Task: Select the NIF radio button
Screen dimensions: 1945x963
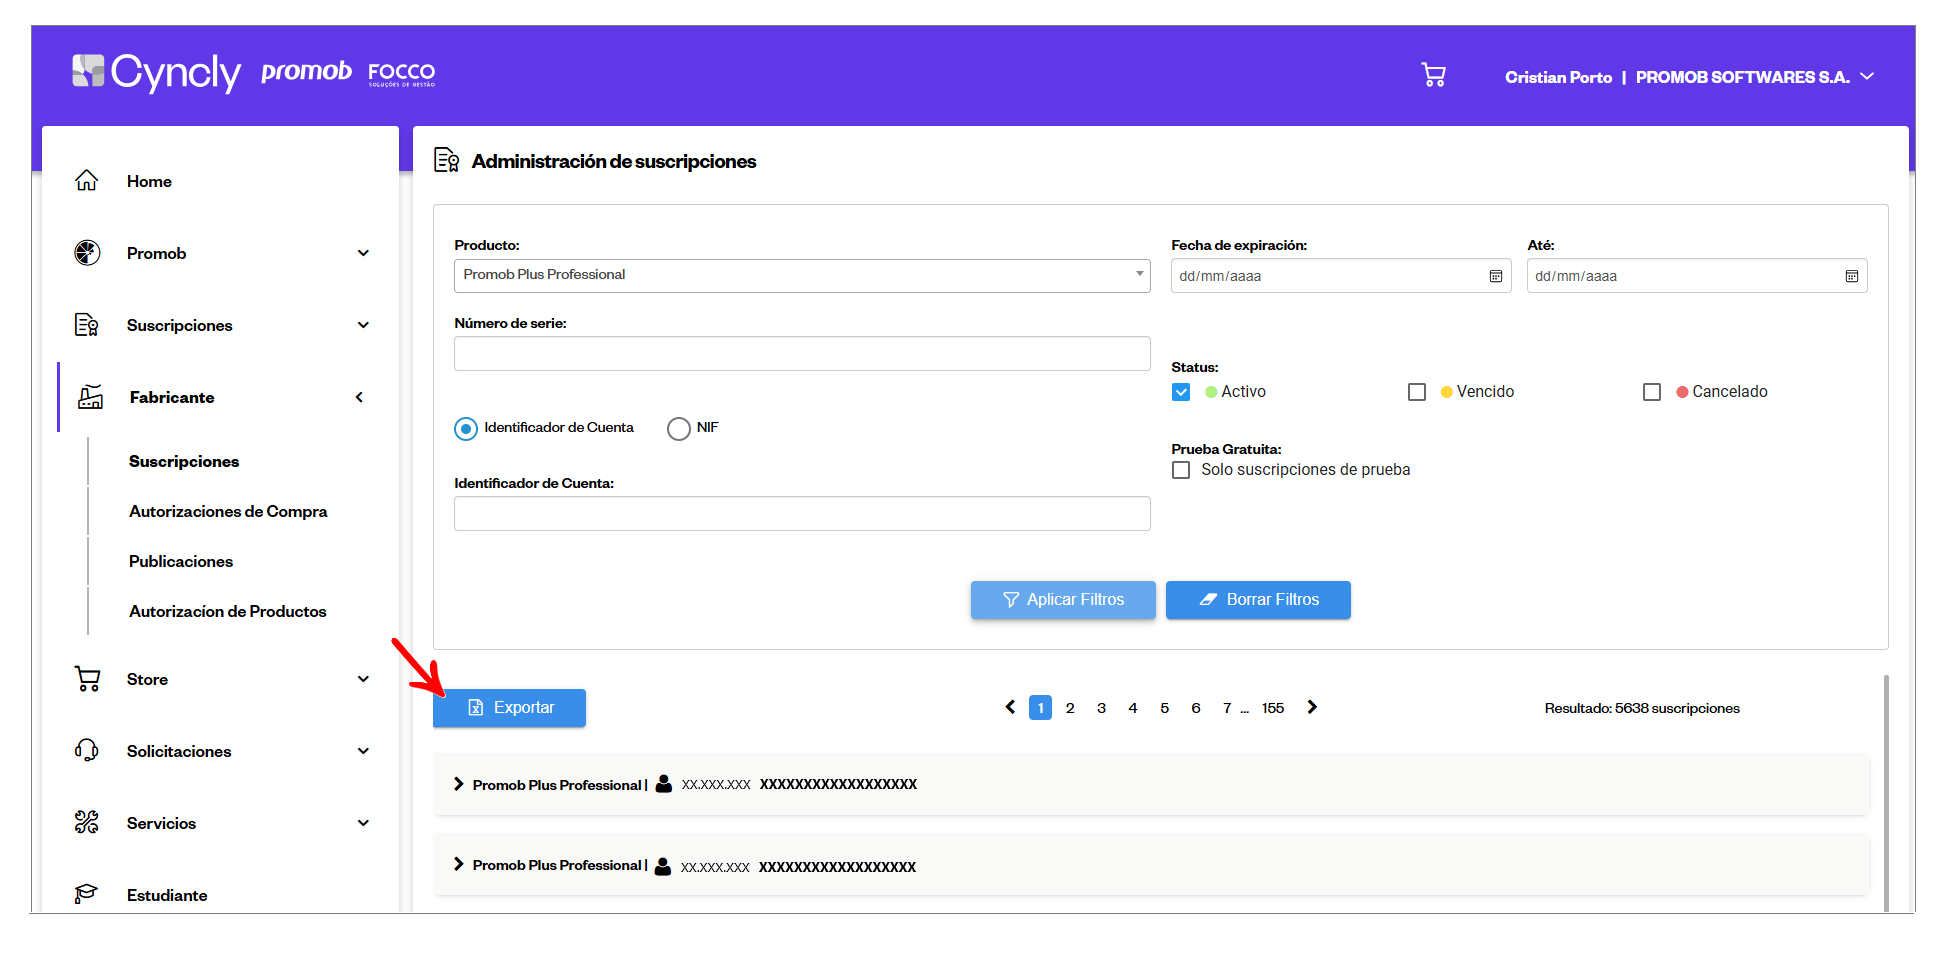Action: click(679, 429)
